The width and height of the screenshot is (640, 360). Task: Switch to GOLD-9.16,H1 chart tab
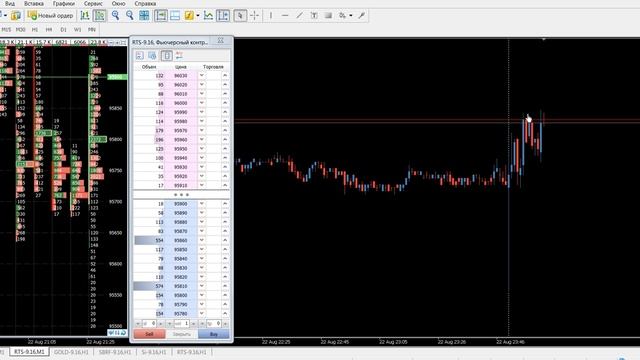pyautogui.click(x=71, y=352)
